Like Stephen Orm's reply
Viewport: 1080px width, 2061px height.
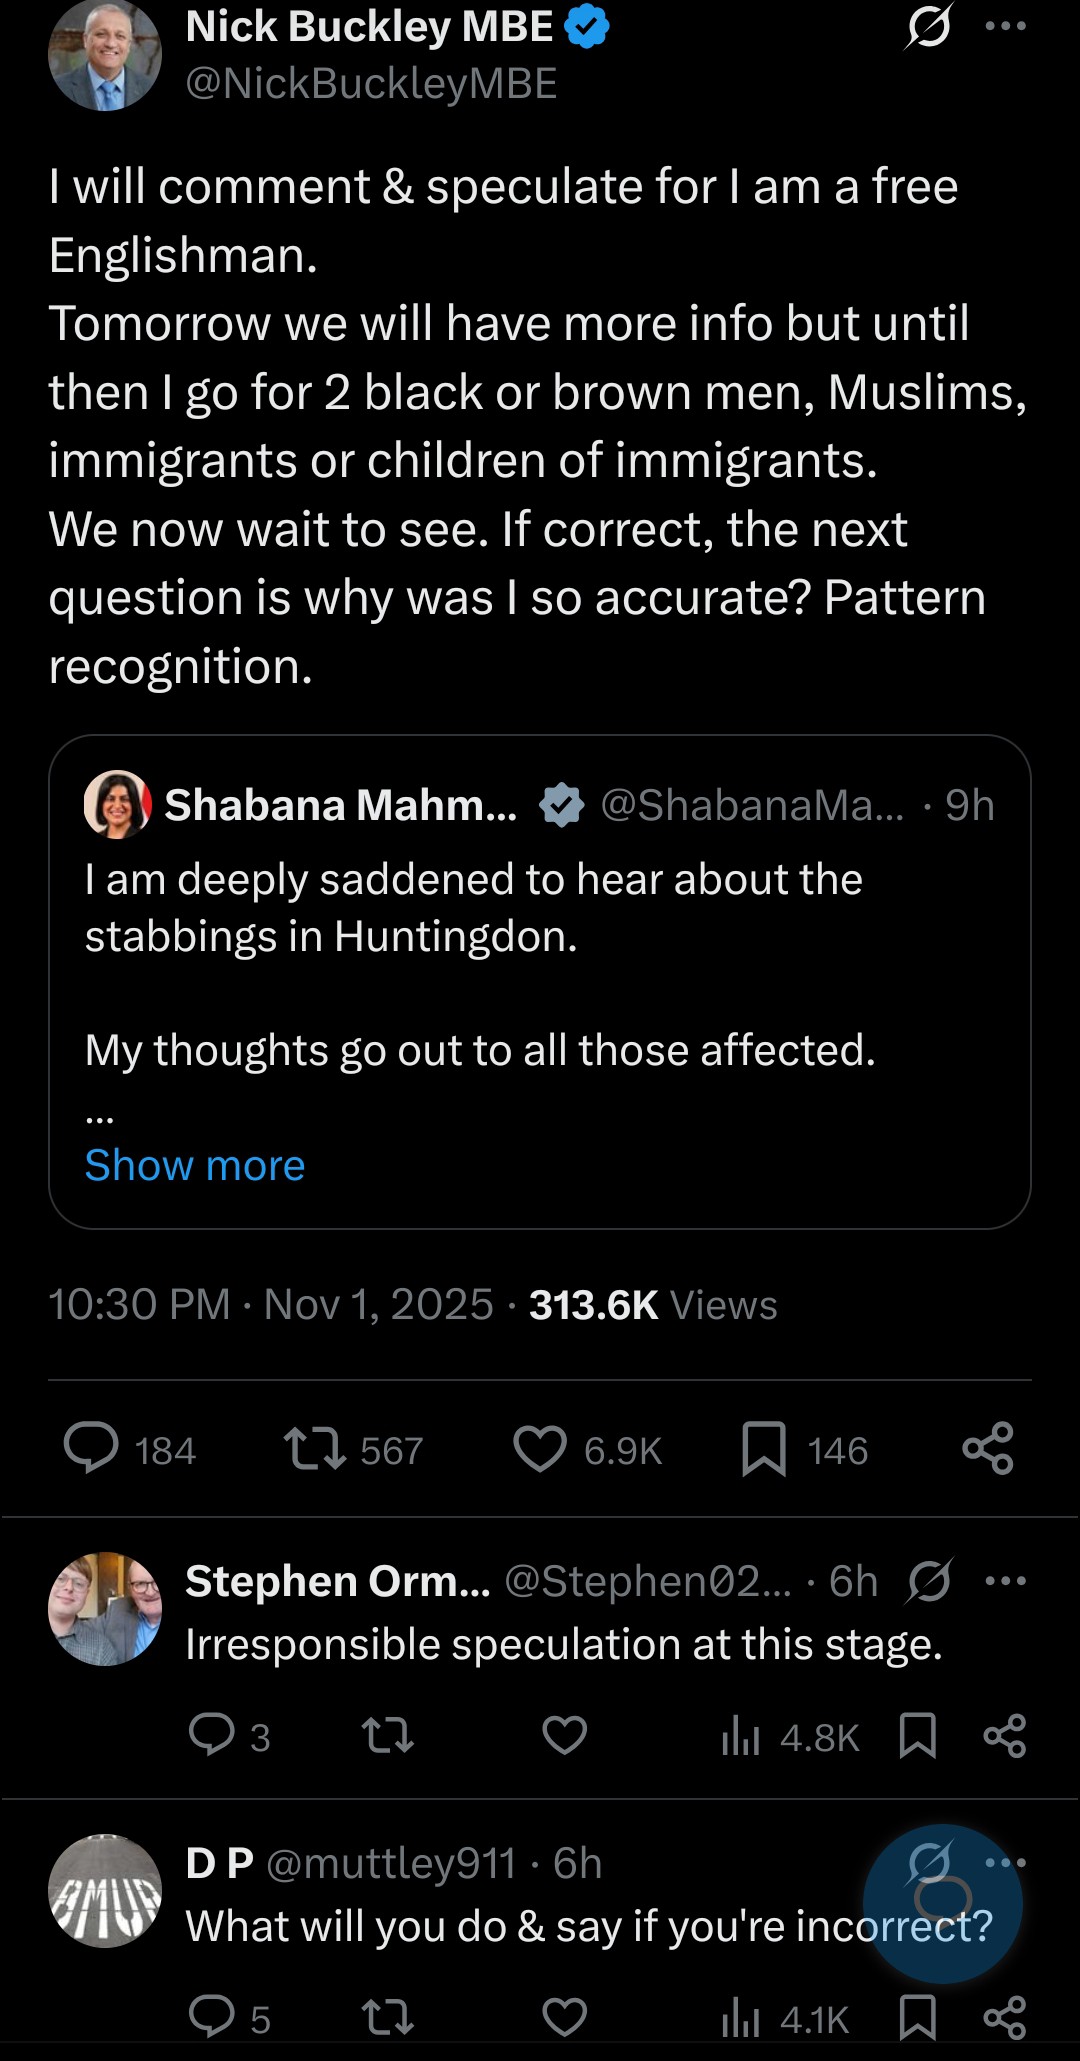565,1735
